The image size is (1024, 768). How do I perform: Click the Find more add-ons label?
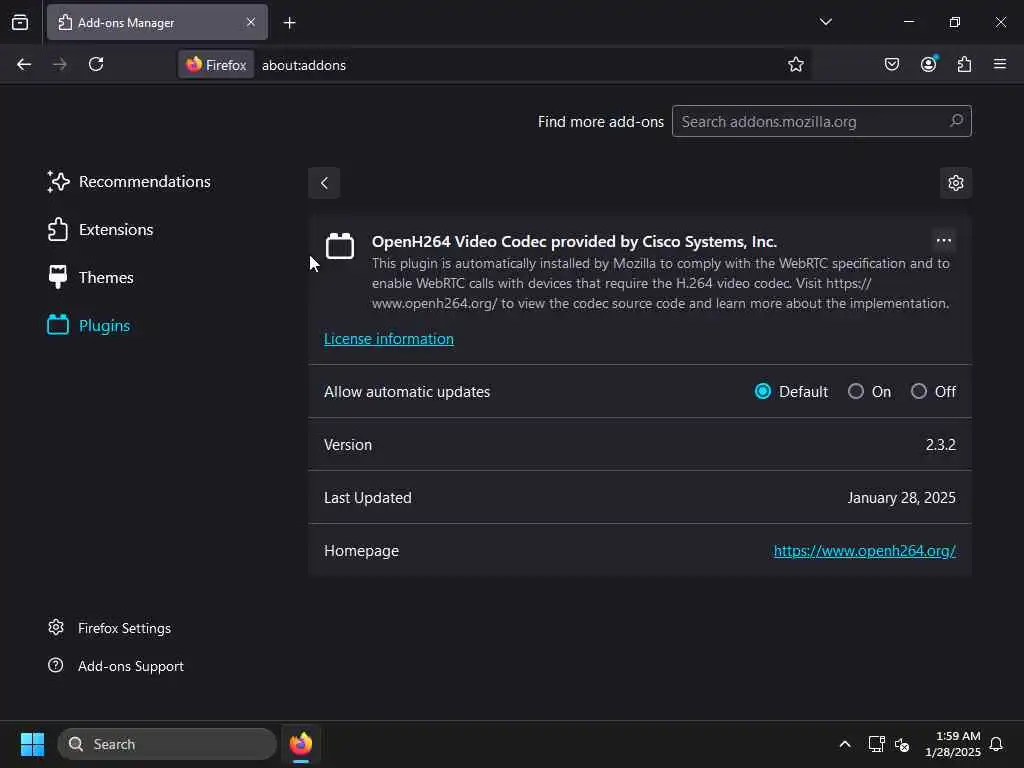[x=601, y=121]
